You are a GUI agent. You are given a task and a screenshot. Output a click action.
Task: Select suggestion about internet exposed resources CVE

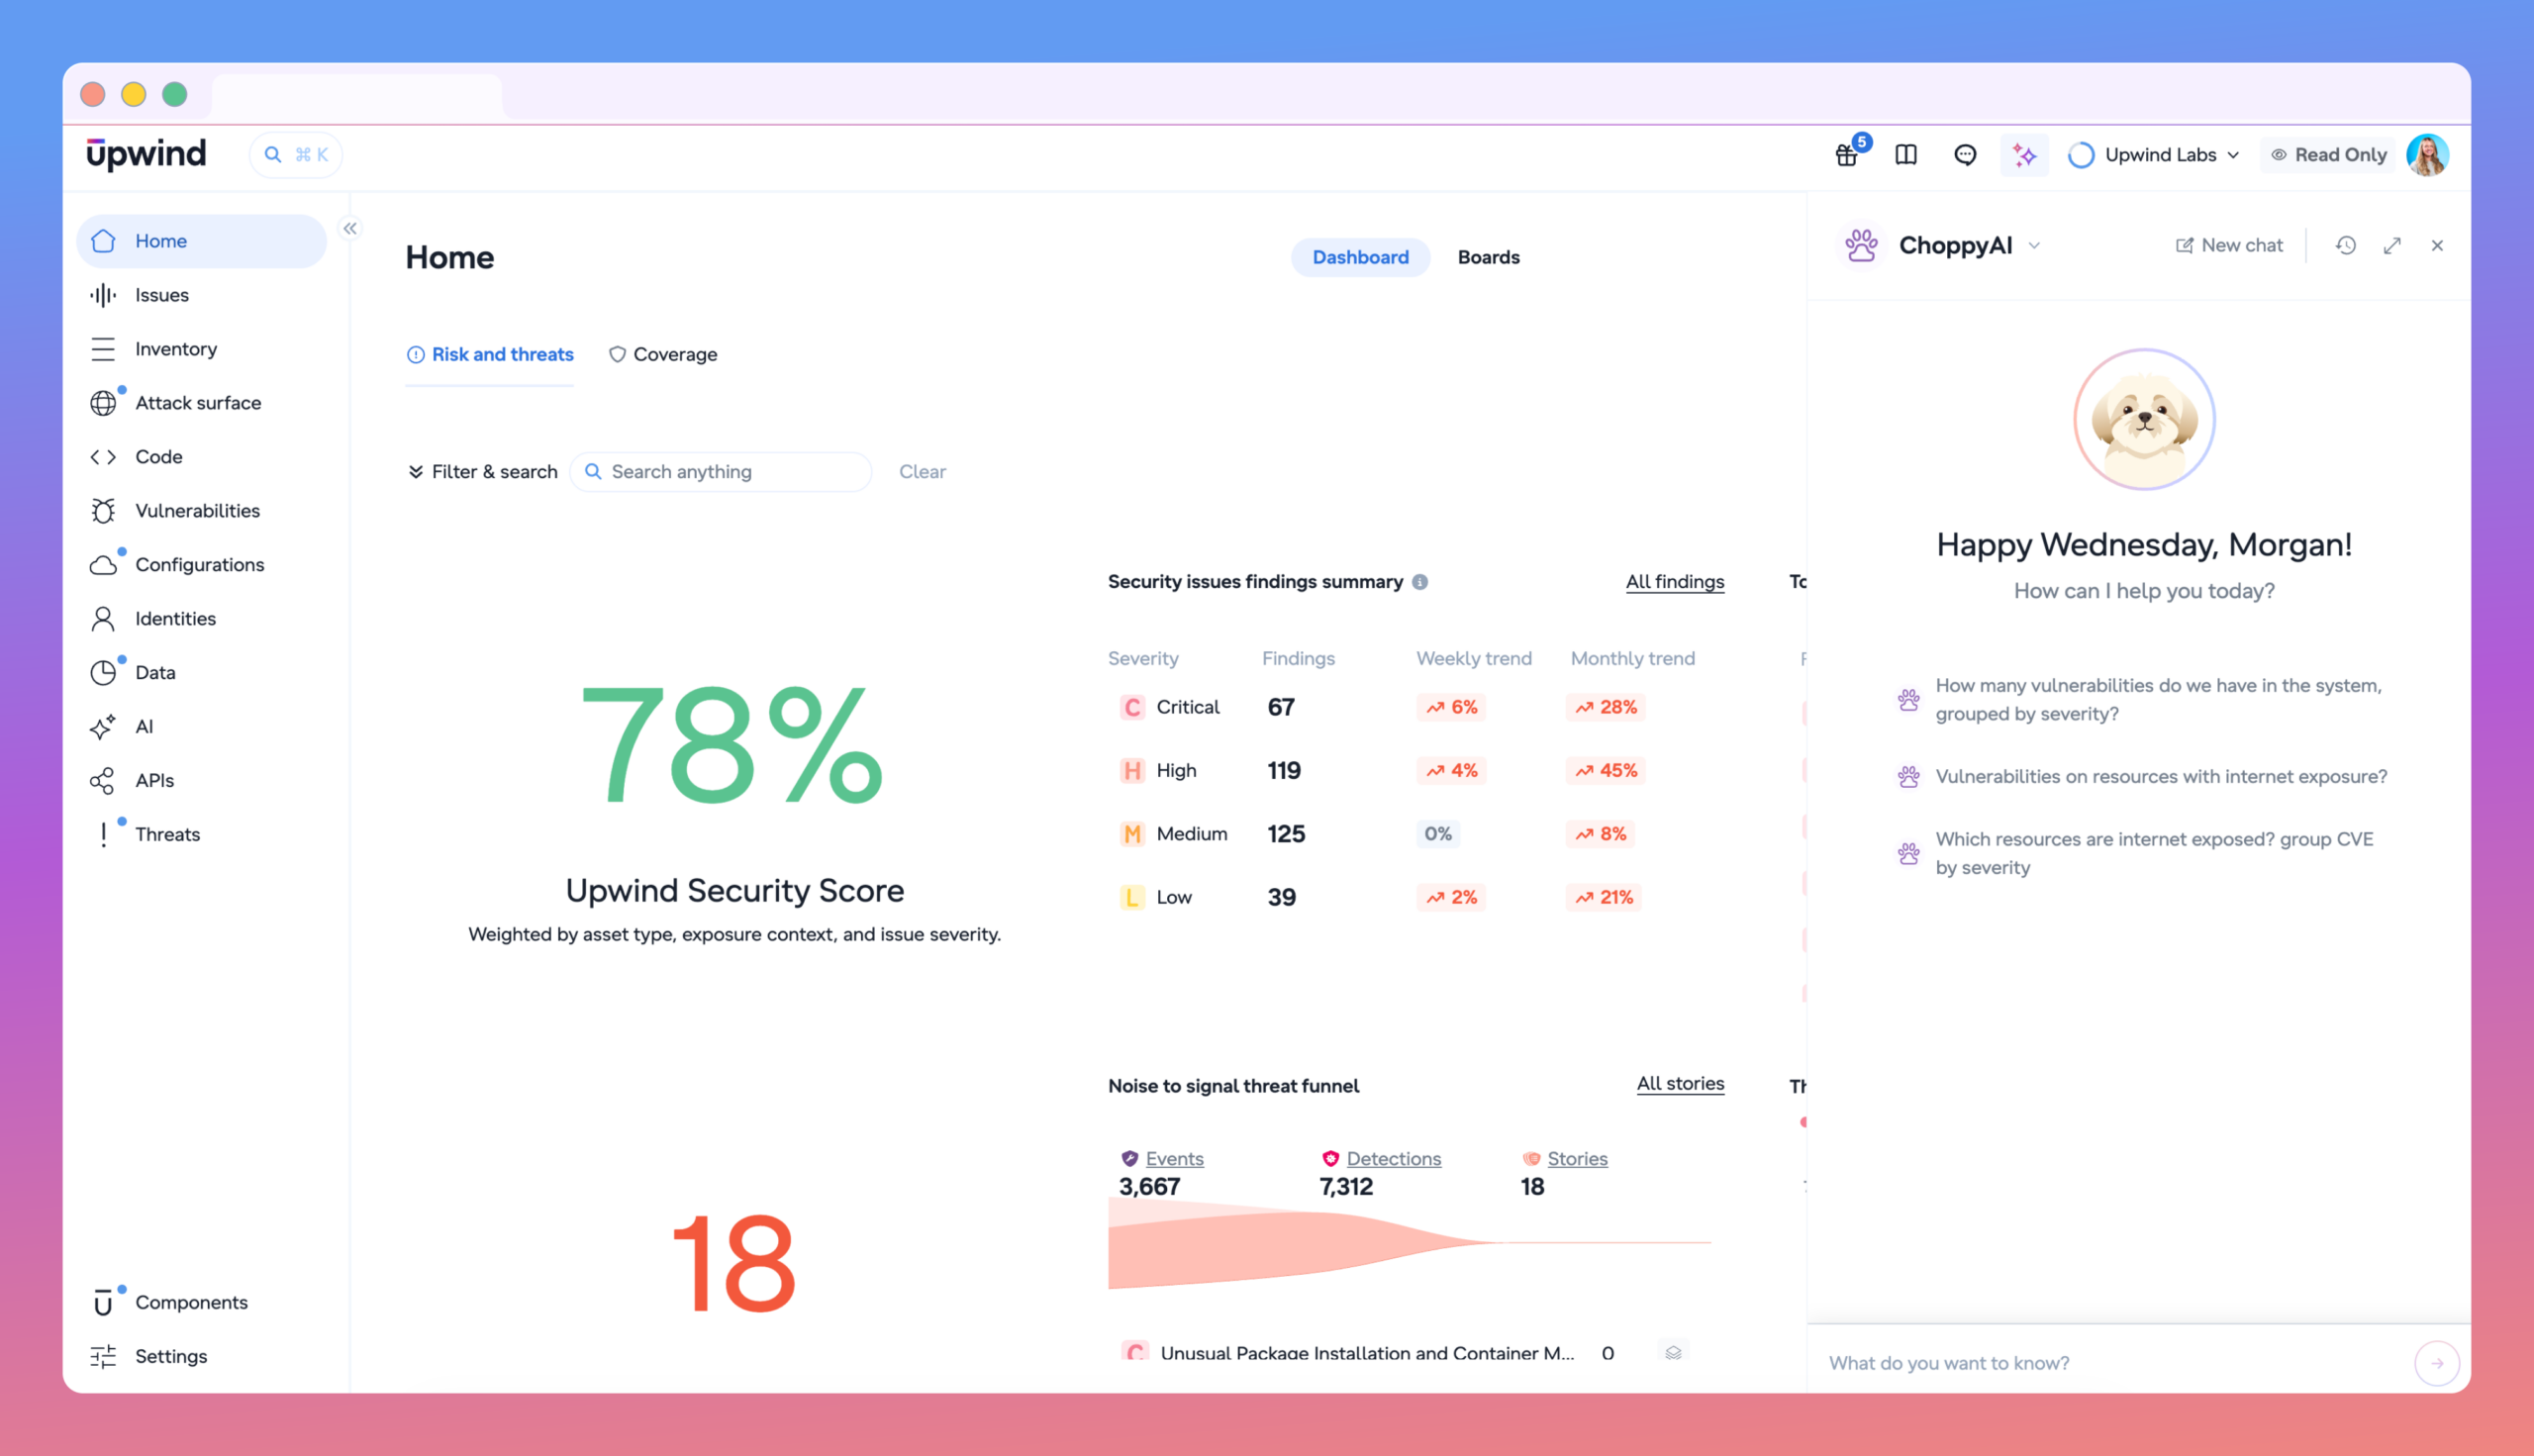pyautogui.click(x=2136, y=854)
